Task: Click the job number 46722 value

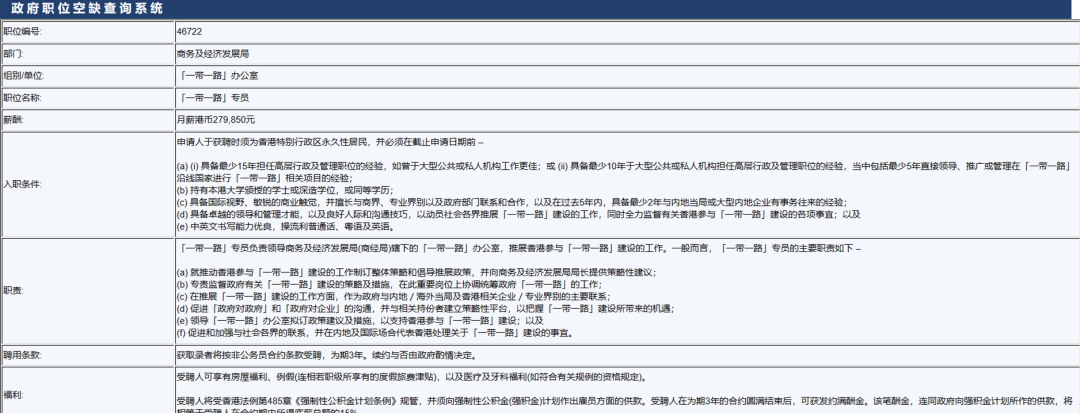Action: [189, 32]
